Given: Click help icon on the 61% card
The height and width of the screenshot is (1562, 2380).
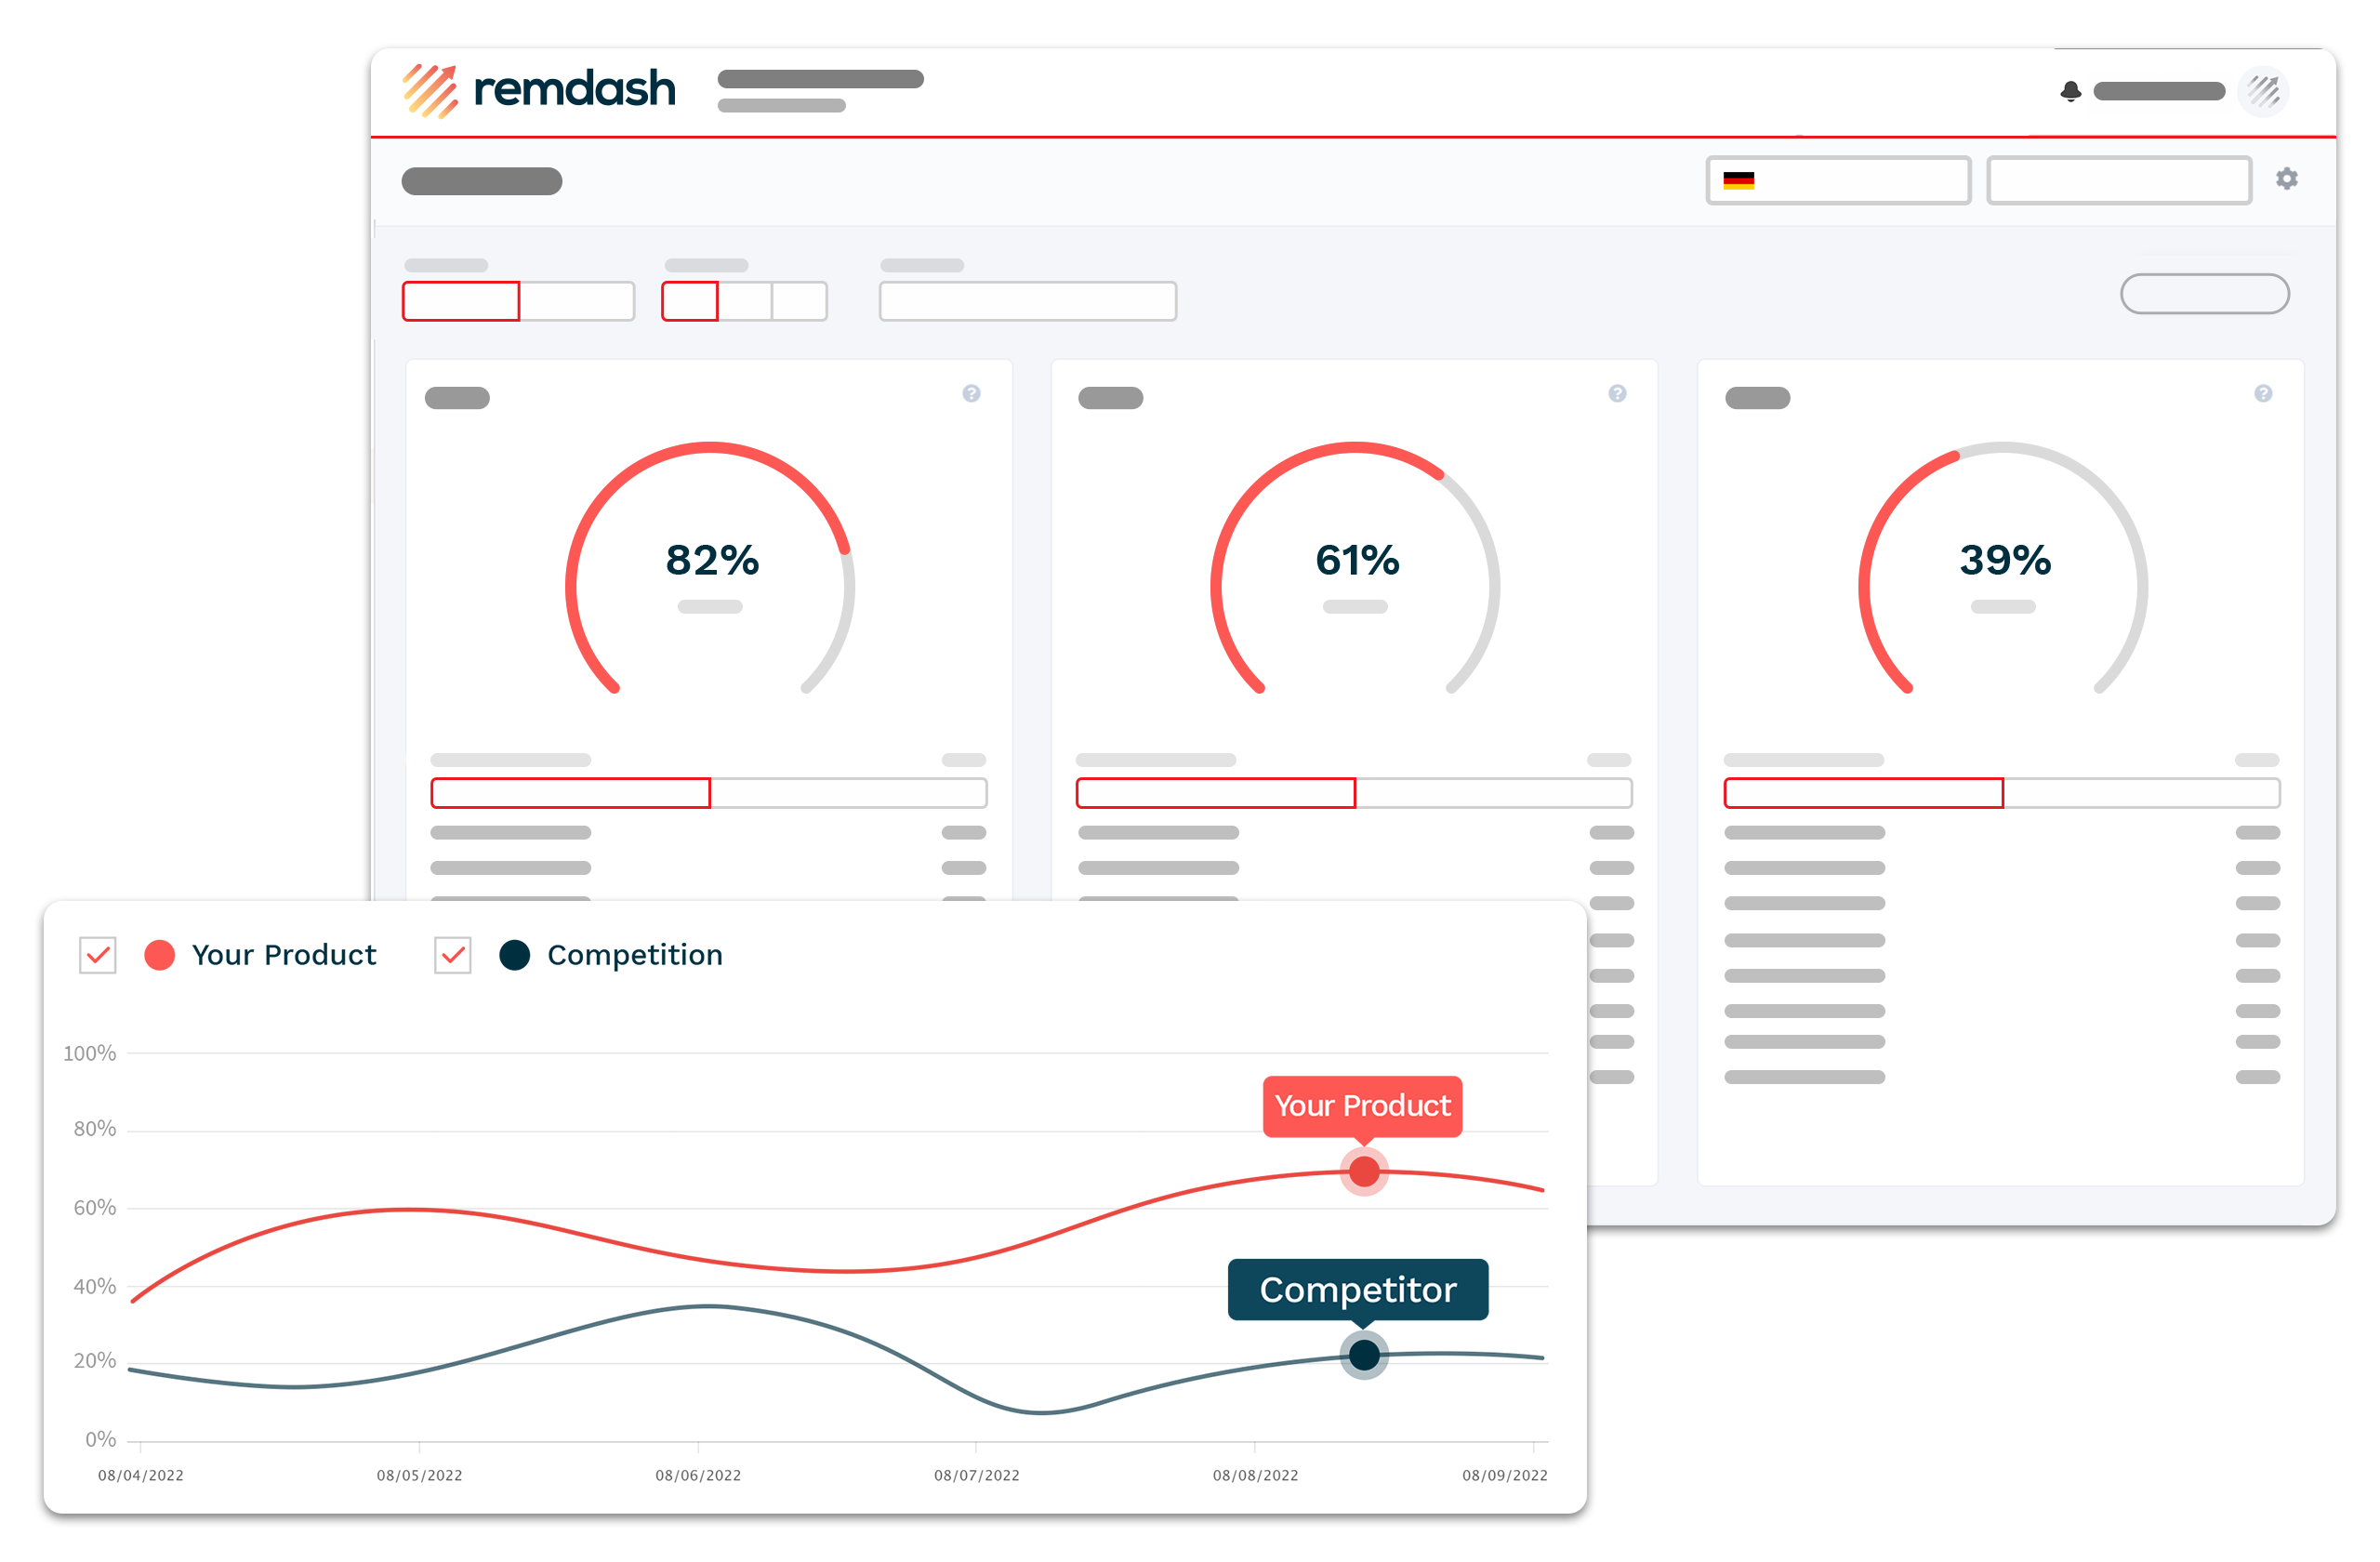Looking at the screenshot, I should (1617, 393).
